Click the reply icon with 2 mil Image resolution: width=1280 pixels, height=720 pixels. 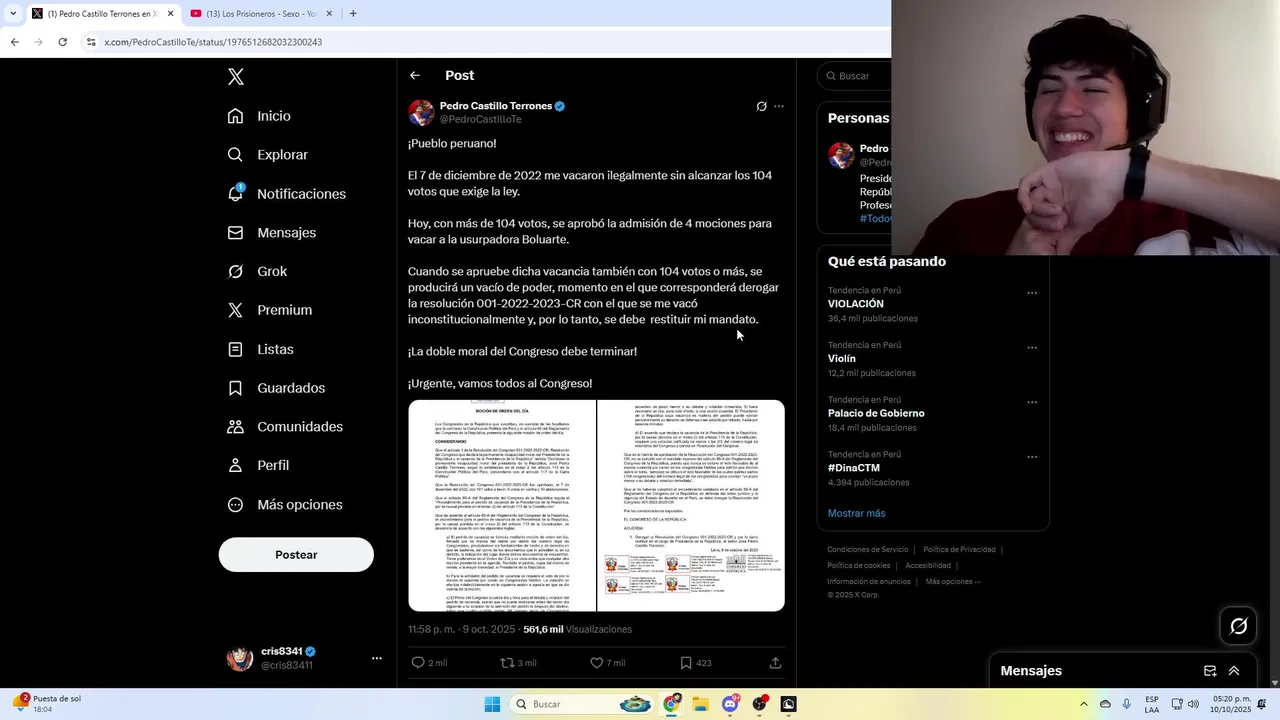419,662
